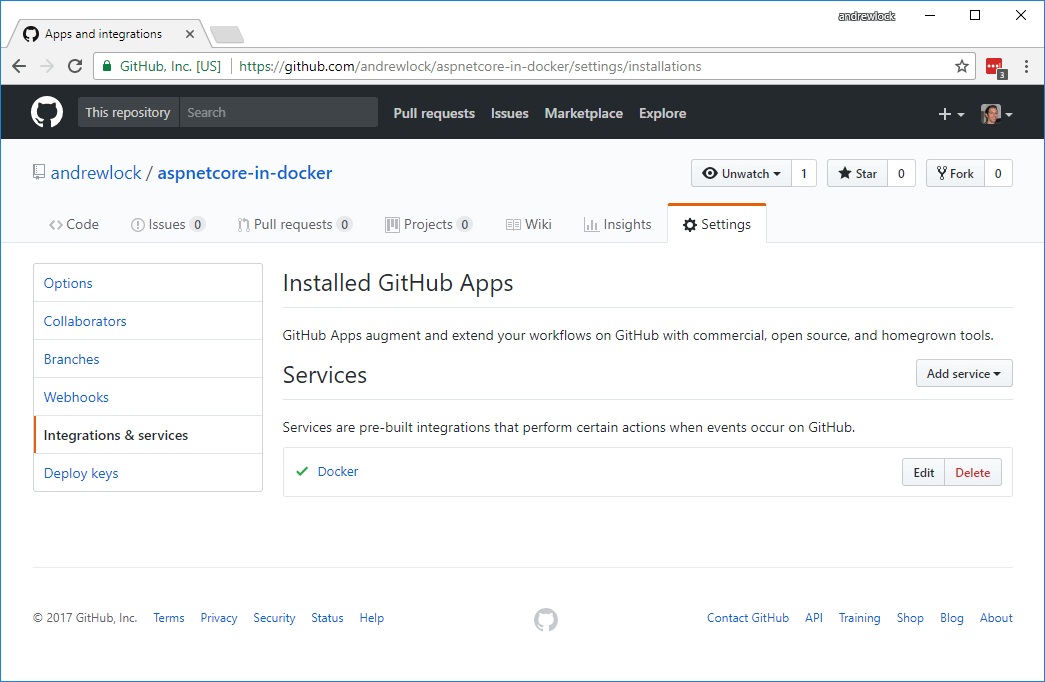Select Branches in settings sidebar

point(148,359)
